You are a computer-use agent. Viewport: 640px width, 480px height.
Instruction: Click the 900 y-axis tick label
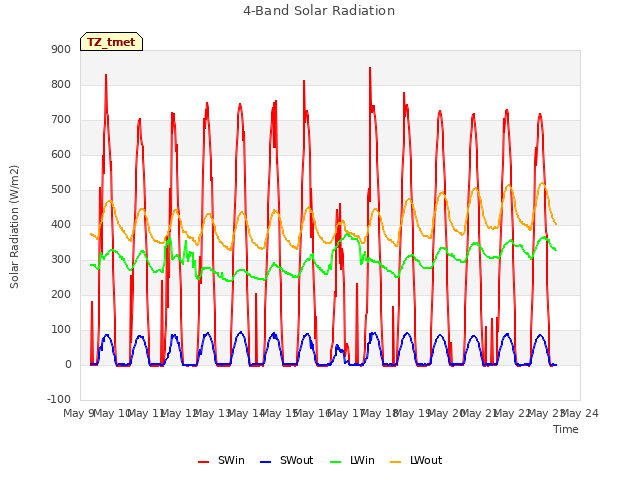coord(61,49)
